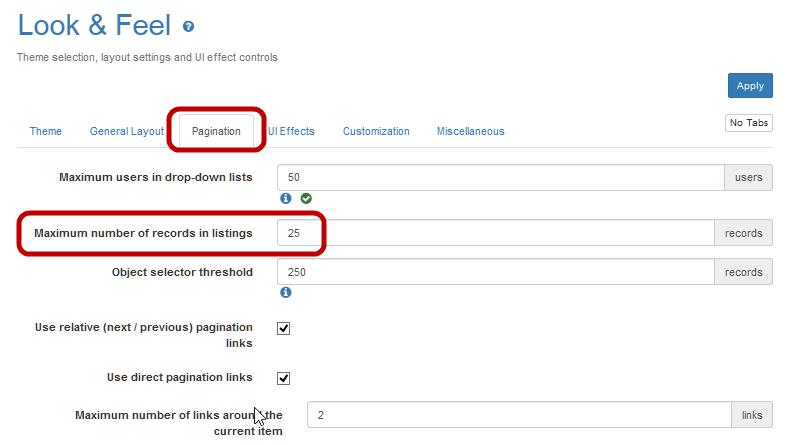Image resolution: width=789 pixels, height=445 pixels.
Task: Select the Object selector threshold field
Action: pos(495,272)
